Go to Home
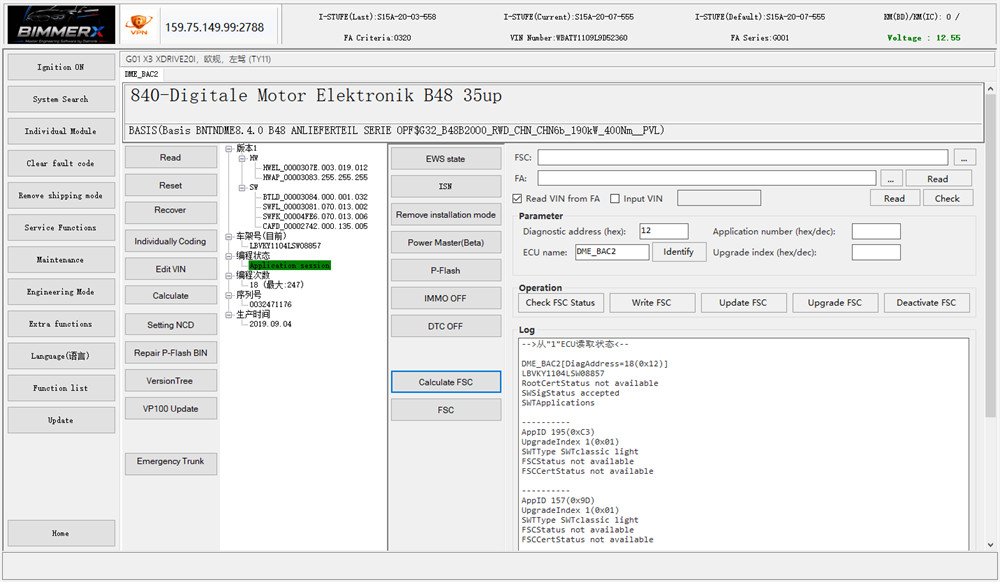 coord(61,533)
